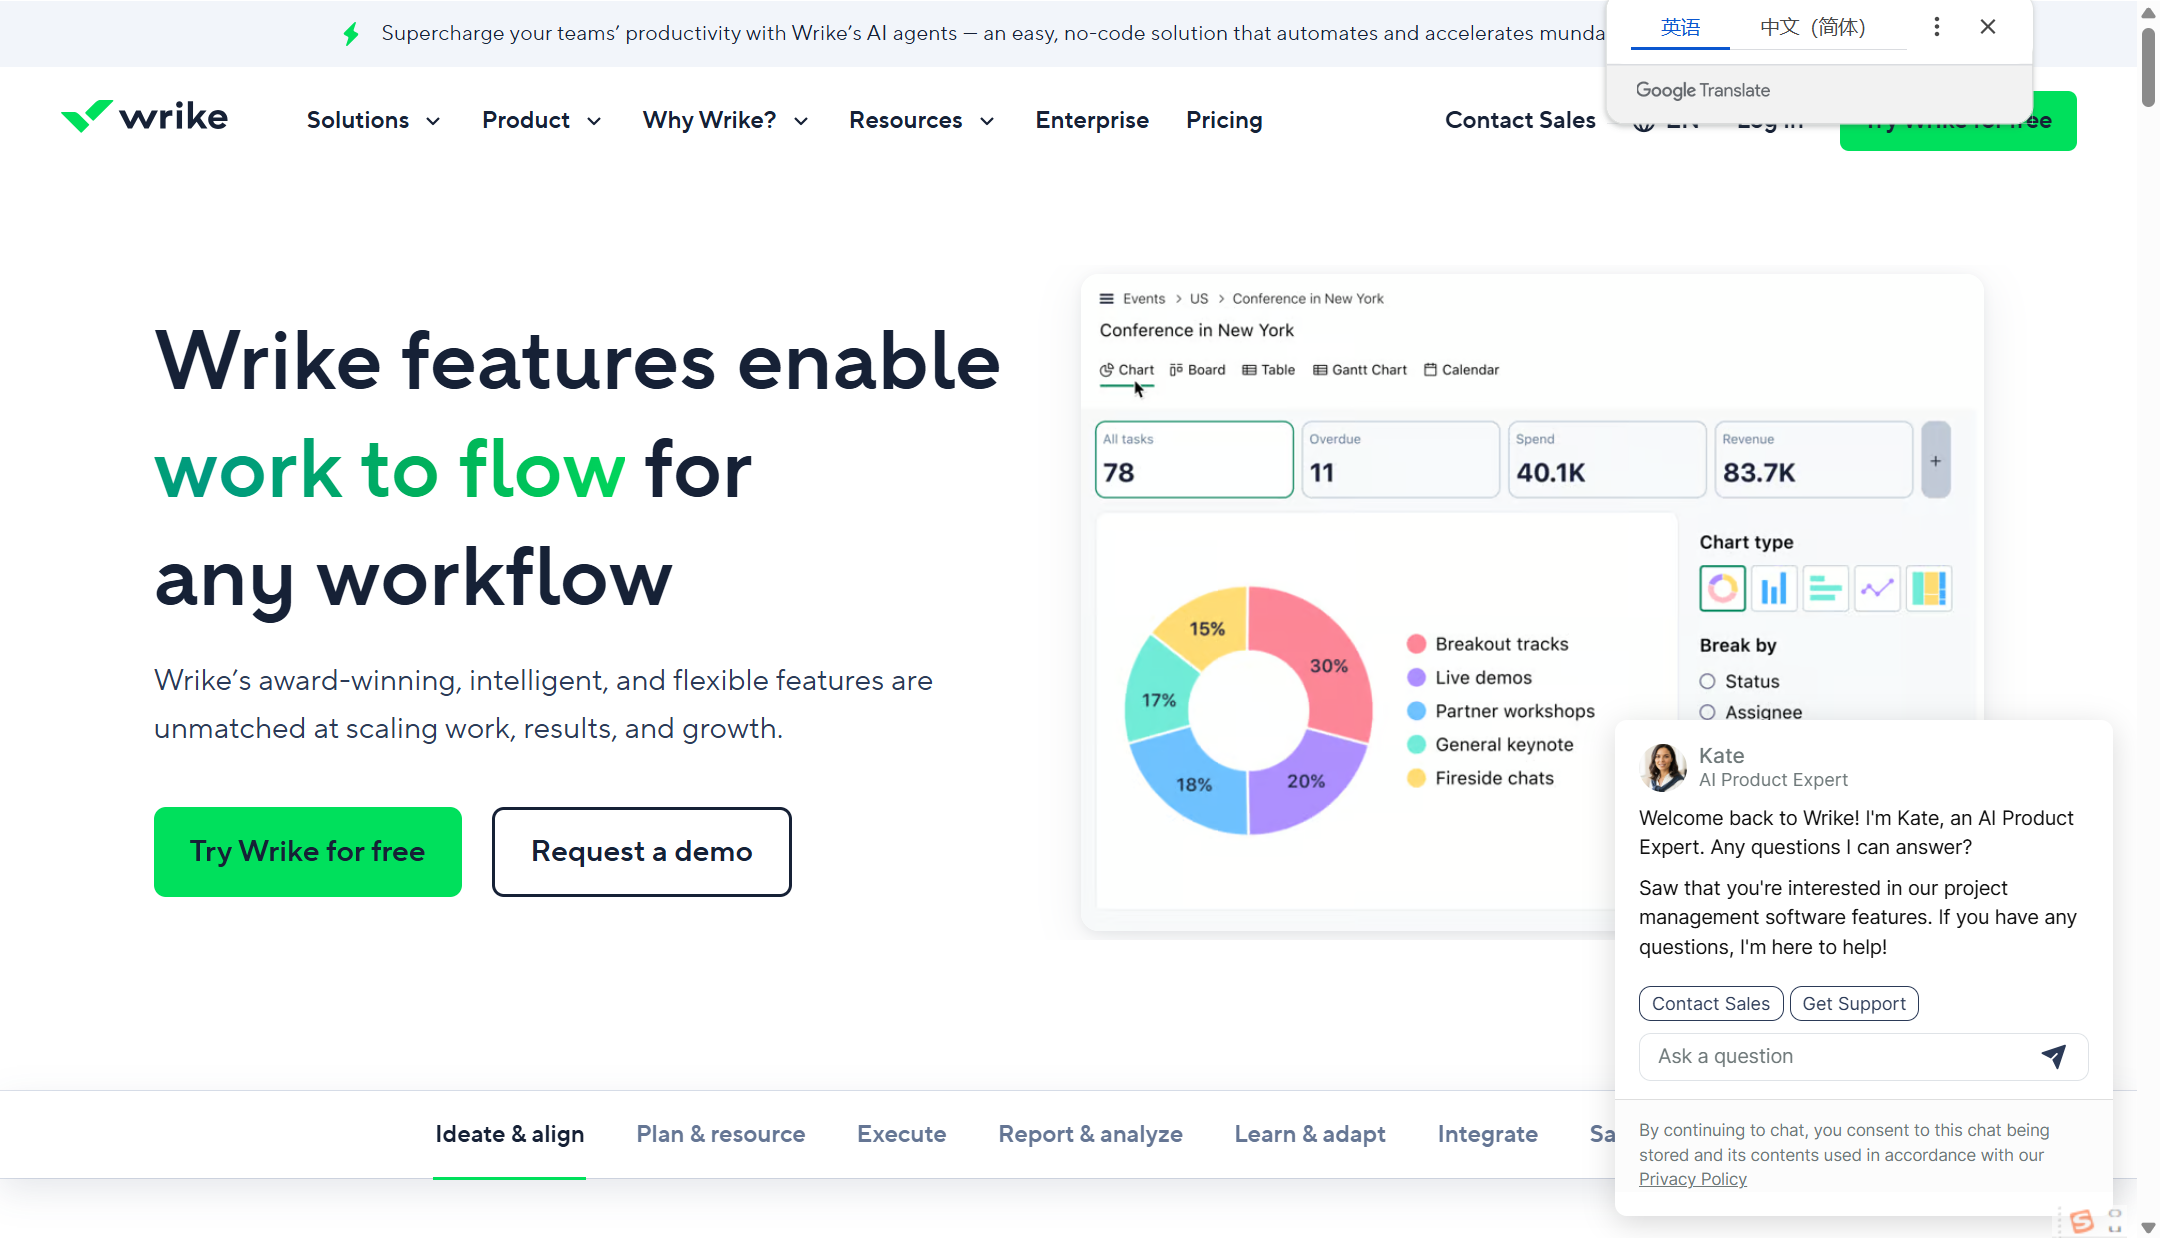
Task: Switch translation to 中文 (简体)
Action: click(1812, 27)
